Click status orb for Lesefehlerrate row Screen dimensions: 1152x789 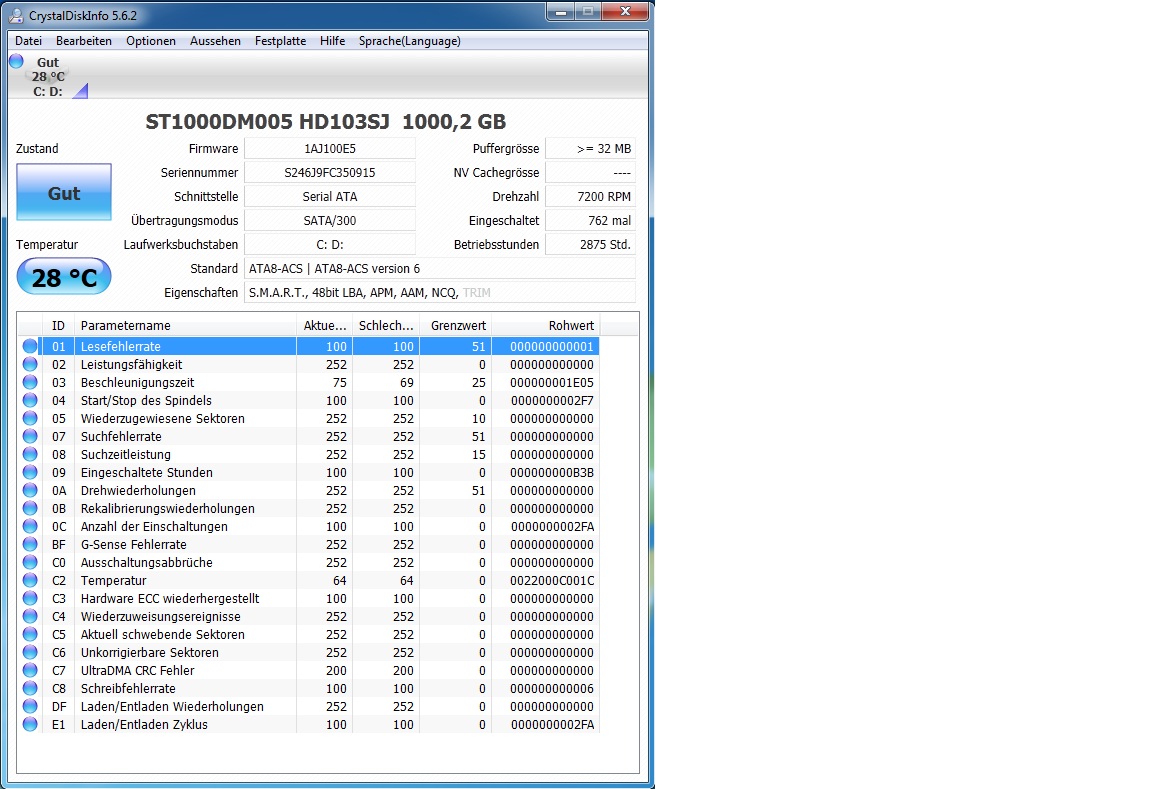pyautogui.click(x=30, y=346)
